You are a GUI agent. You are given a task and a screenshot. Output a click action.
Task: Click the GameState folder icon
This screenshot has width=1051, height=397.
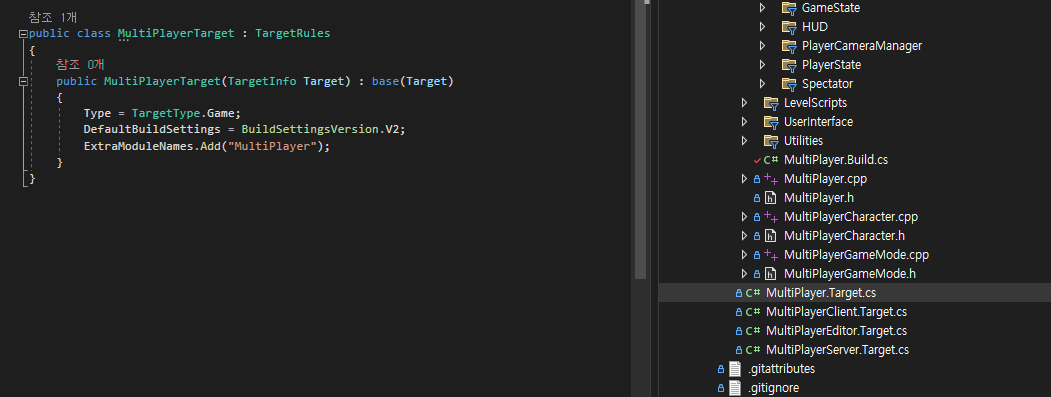pyautogui.click(x=789, y=8)
